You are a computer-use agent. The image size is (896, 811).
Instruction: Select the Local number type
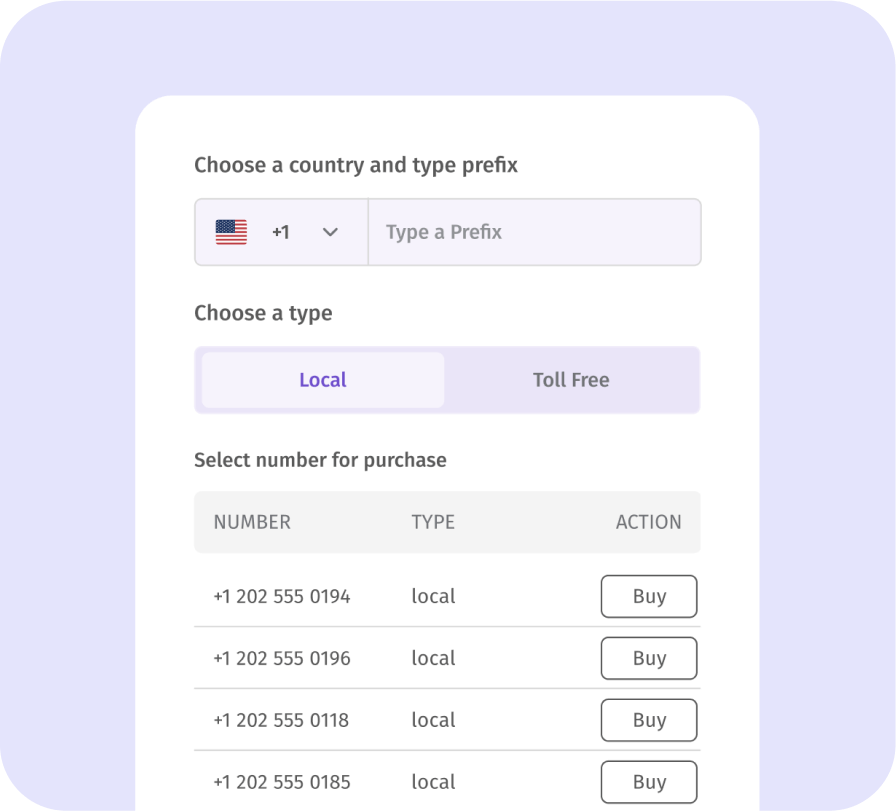pyautogui.click(x=323, y=380)
